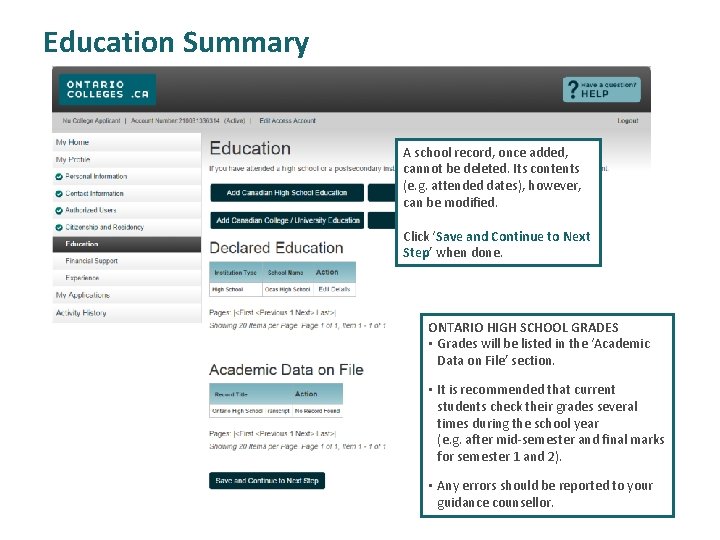Select Personal Information in the sidebar
Image resolution: width=720 pixels, height=540 pixels.
point(127,176)
